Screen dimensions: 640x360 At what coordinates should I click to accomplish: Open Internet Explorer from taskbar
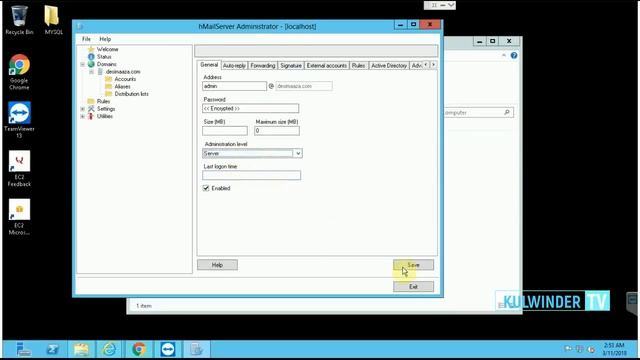[109, 349]
